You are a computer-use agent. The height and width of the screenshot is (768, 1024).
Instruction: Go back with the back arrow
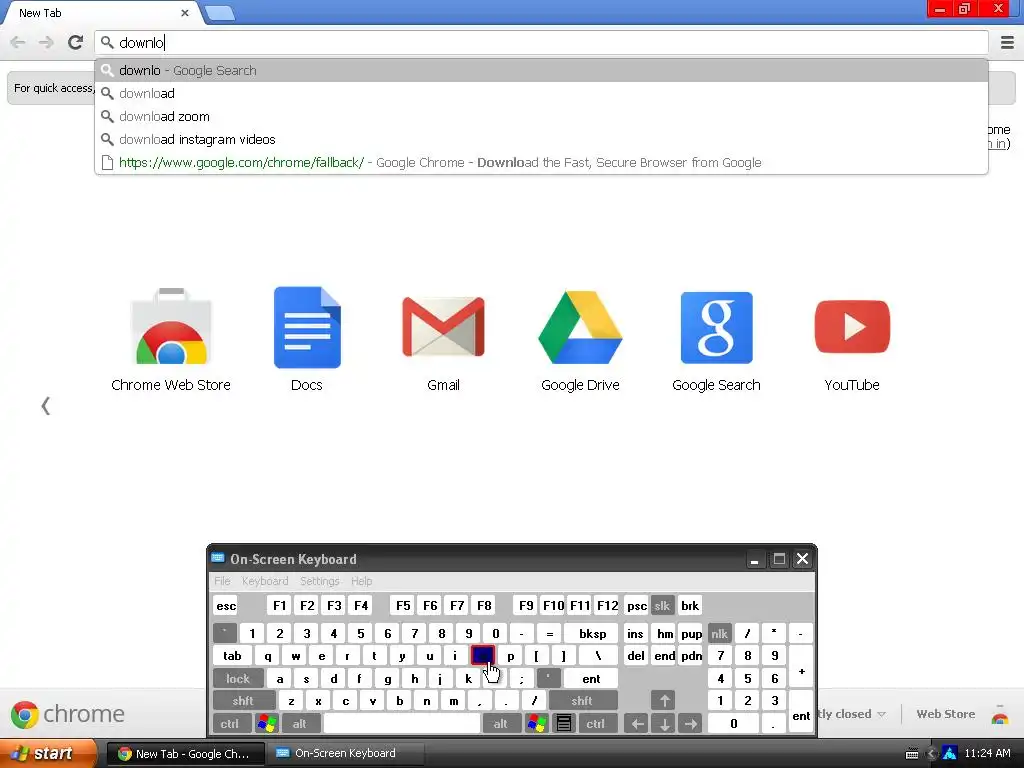(18, 42)
